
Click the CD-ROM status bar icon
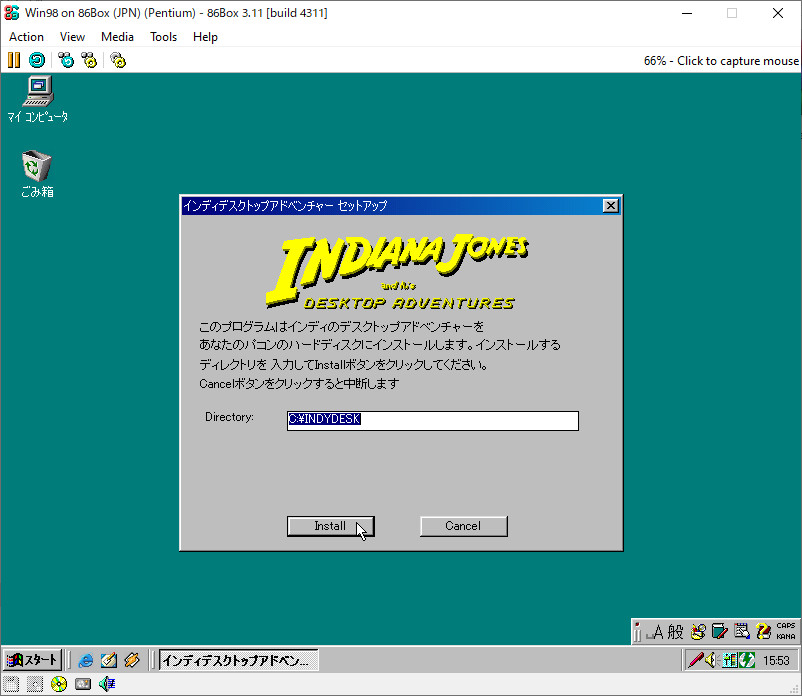(59, 684)
